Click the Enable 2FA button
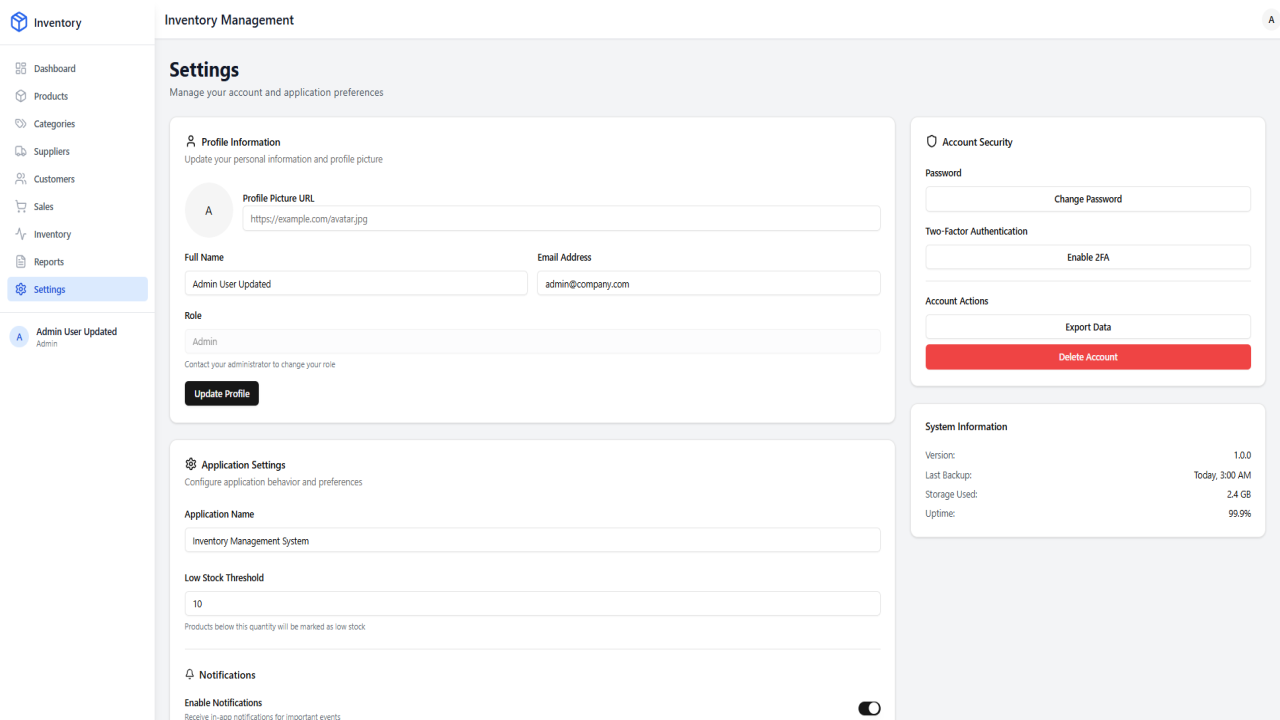Image resolution: width=1280 pixels, height=720 pixels. click(x=1088, y=257)
